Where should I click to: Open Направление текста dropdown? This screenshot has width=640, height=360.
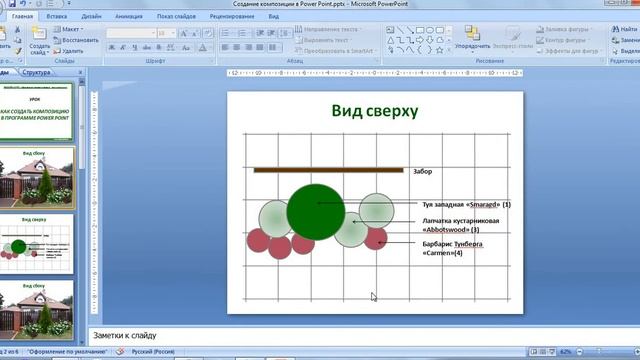[x=329, y=29]
